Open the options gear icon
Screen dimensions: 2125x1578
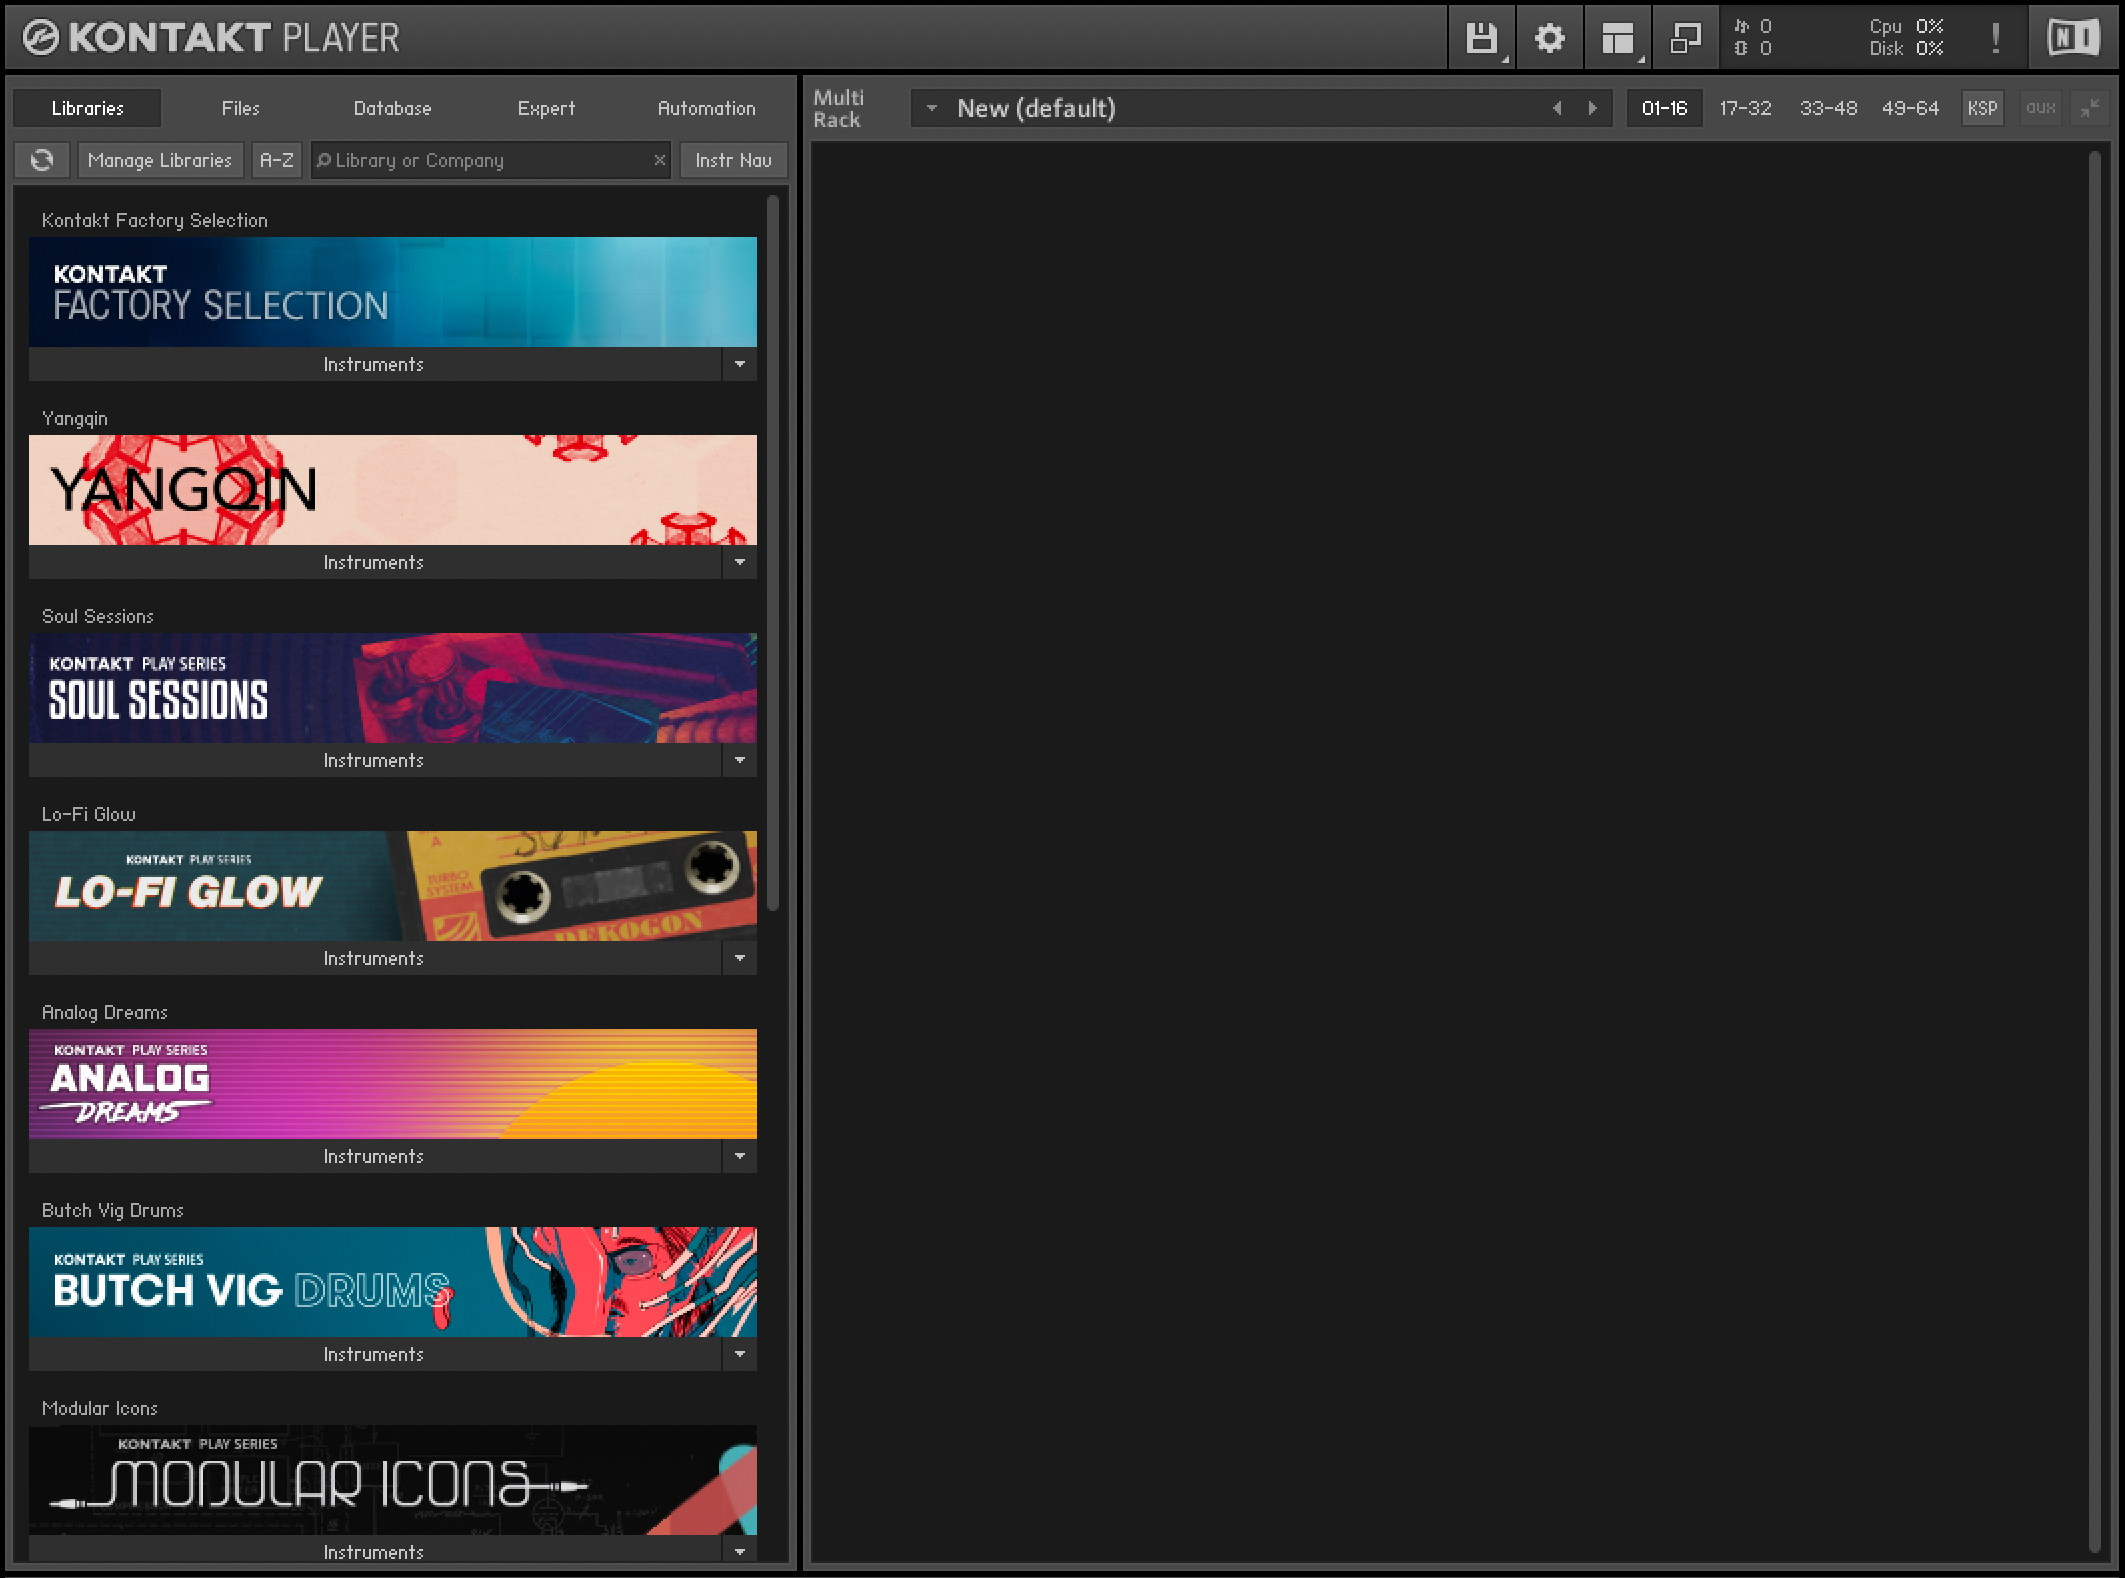coord(1549,38)
